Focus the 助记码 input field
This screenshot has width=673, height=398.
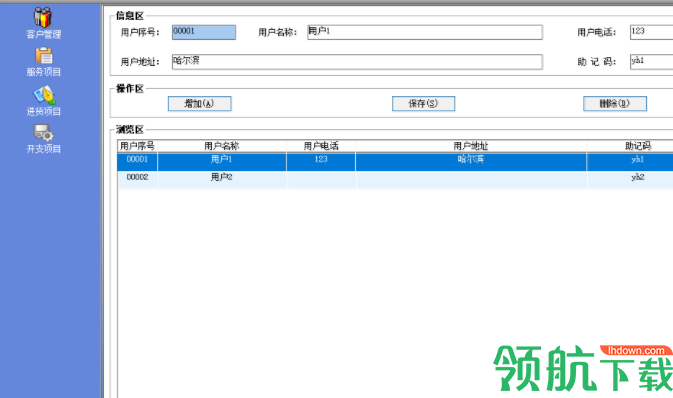click(x=651, y=62)
